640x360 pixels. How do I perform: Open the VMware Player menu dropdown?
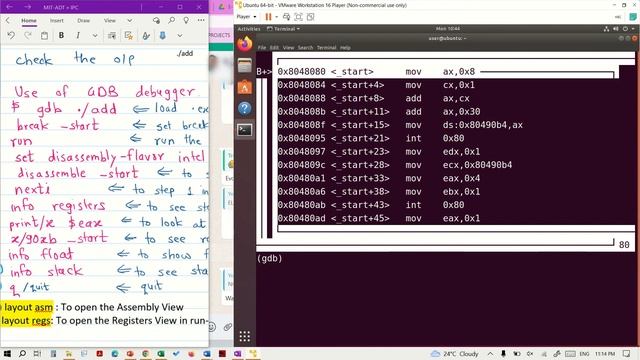pos(247,17)
